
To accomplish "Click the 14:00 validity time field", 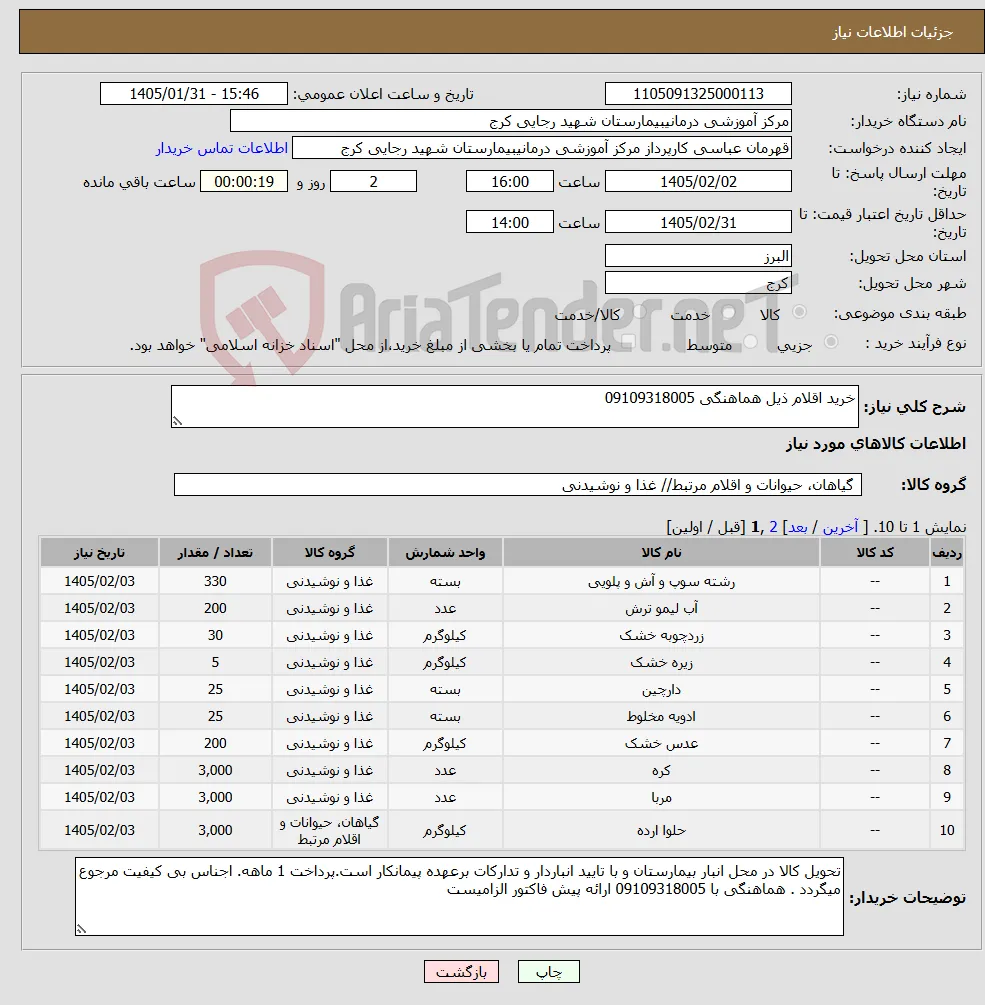I will point(509,222).
